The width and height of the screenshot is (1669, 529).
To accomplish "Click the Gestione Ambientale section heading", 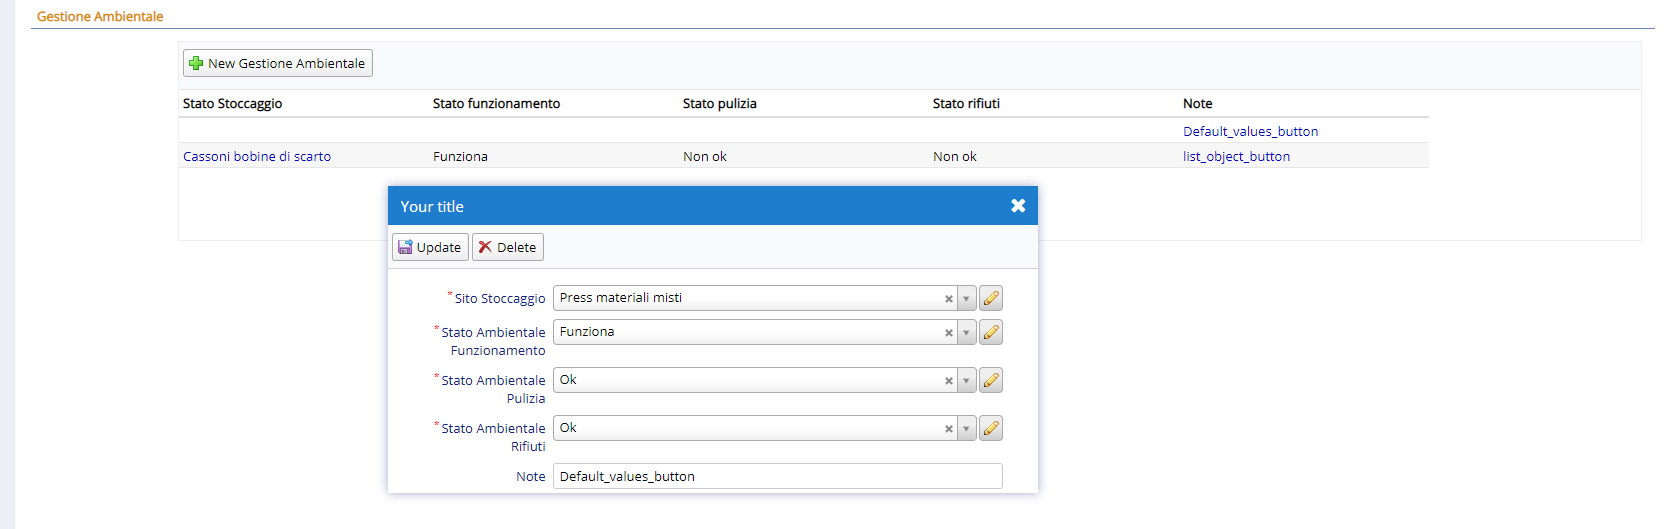I will pyautogui.click(x=100, y=16).
